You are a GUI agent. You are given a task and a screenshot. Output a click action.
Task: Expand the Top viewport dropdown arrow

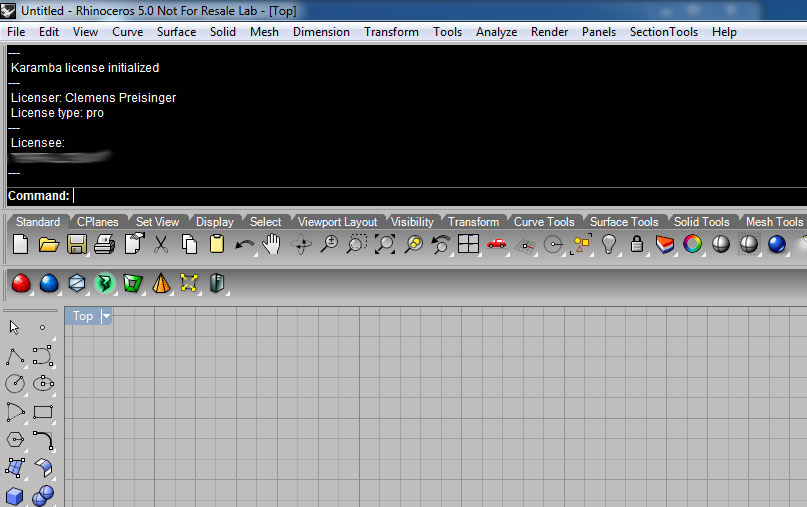[106, 316]
